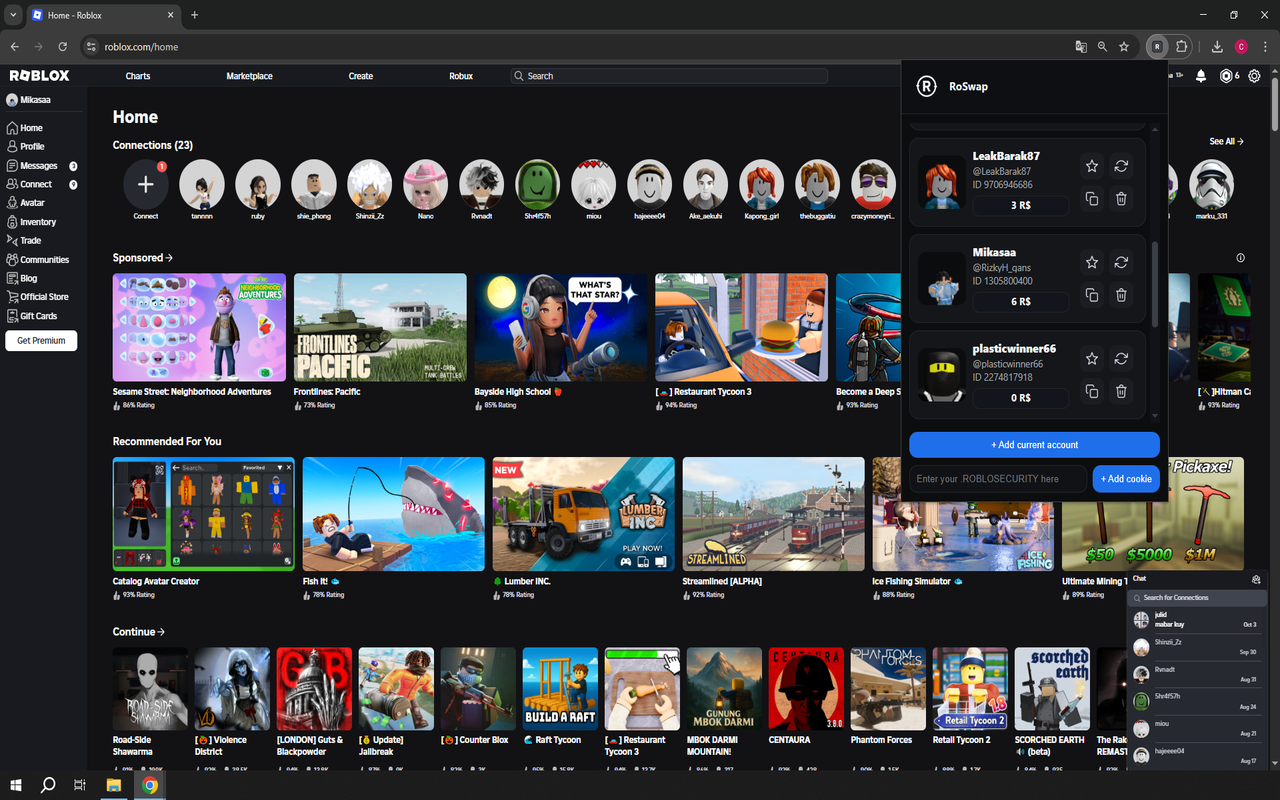Image resolution: width=1280 pixels, height=800 pixels.
Task: Open Windows Start menu
Action: click(x=17, y=785)
